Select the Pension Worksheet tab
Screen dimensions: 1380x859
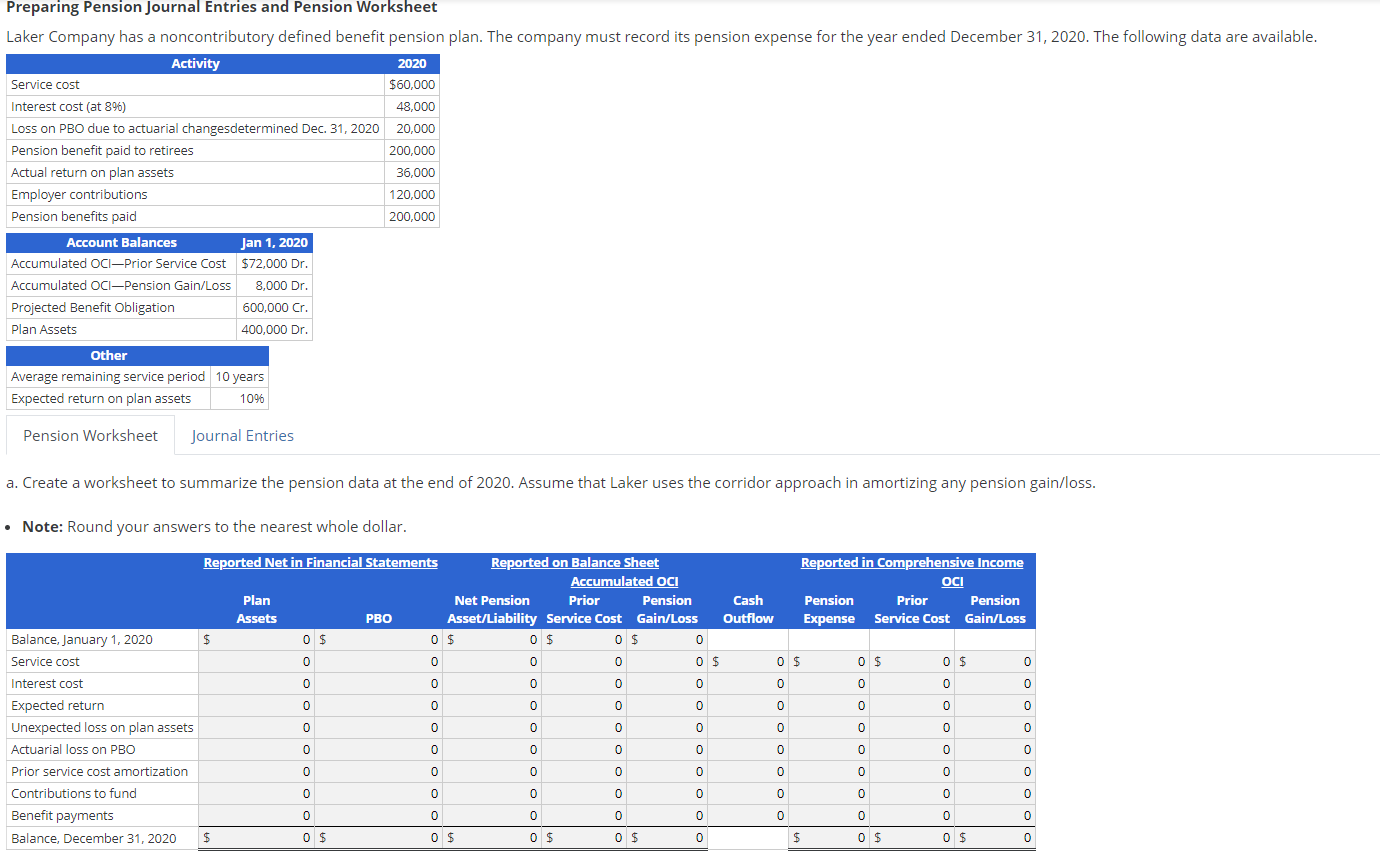point(90,436)
